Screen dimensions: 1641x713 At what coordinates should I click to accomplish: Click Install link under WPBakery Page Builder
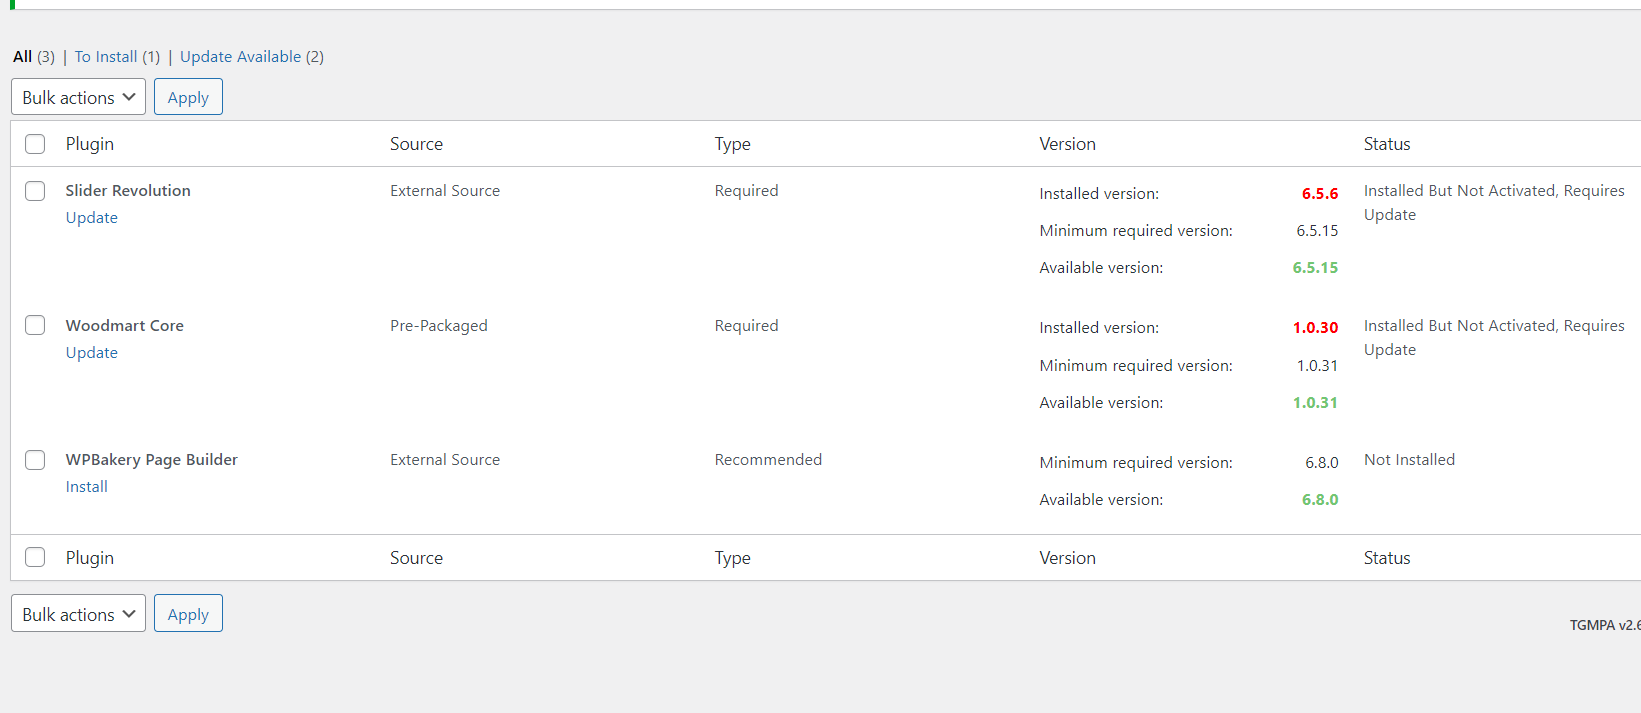(87, 487)
